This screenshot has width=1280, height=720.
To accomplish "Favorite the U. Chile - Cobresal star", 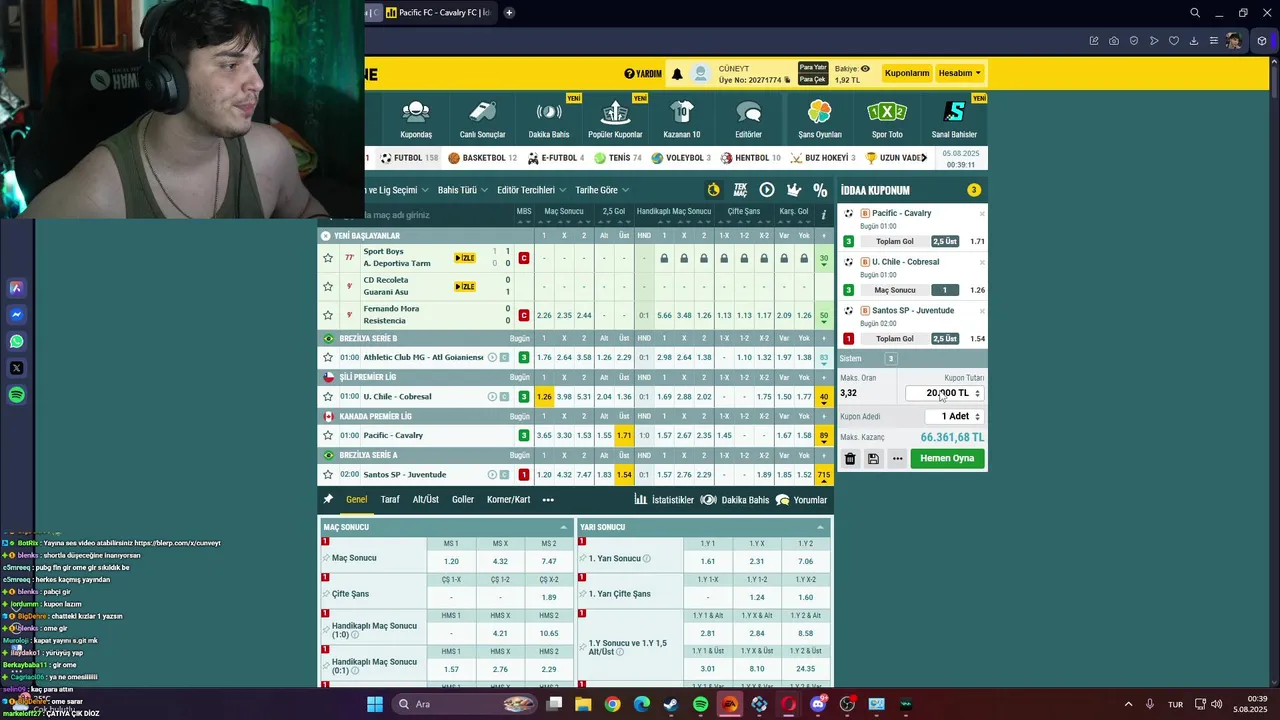I will [328, 397].
